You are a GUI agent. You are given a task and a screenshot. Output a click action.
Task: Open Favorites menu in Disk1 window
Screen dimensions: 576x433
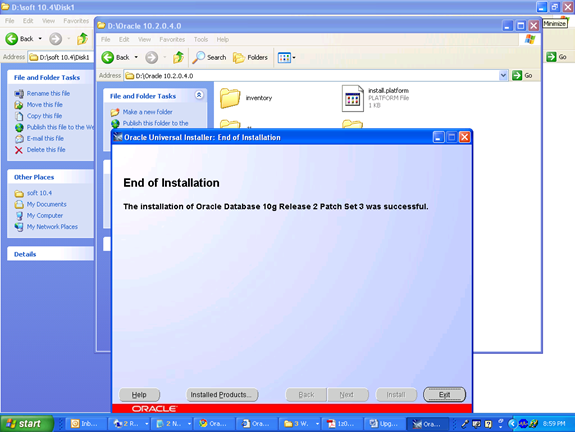coord(76,21)
